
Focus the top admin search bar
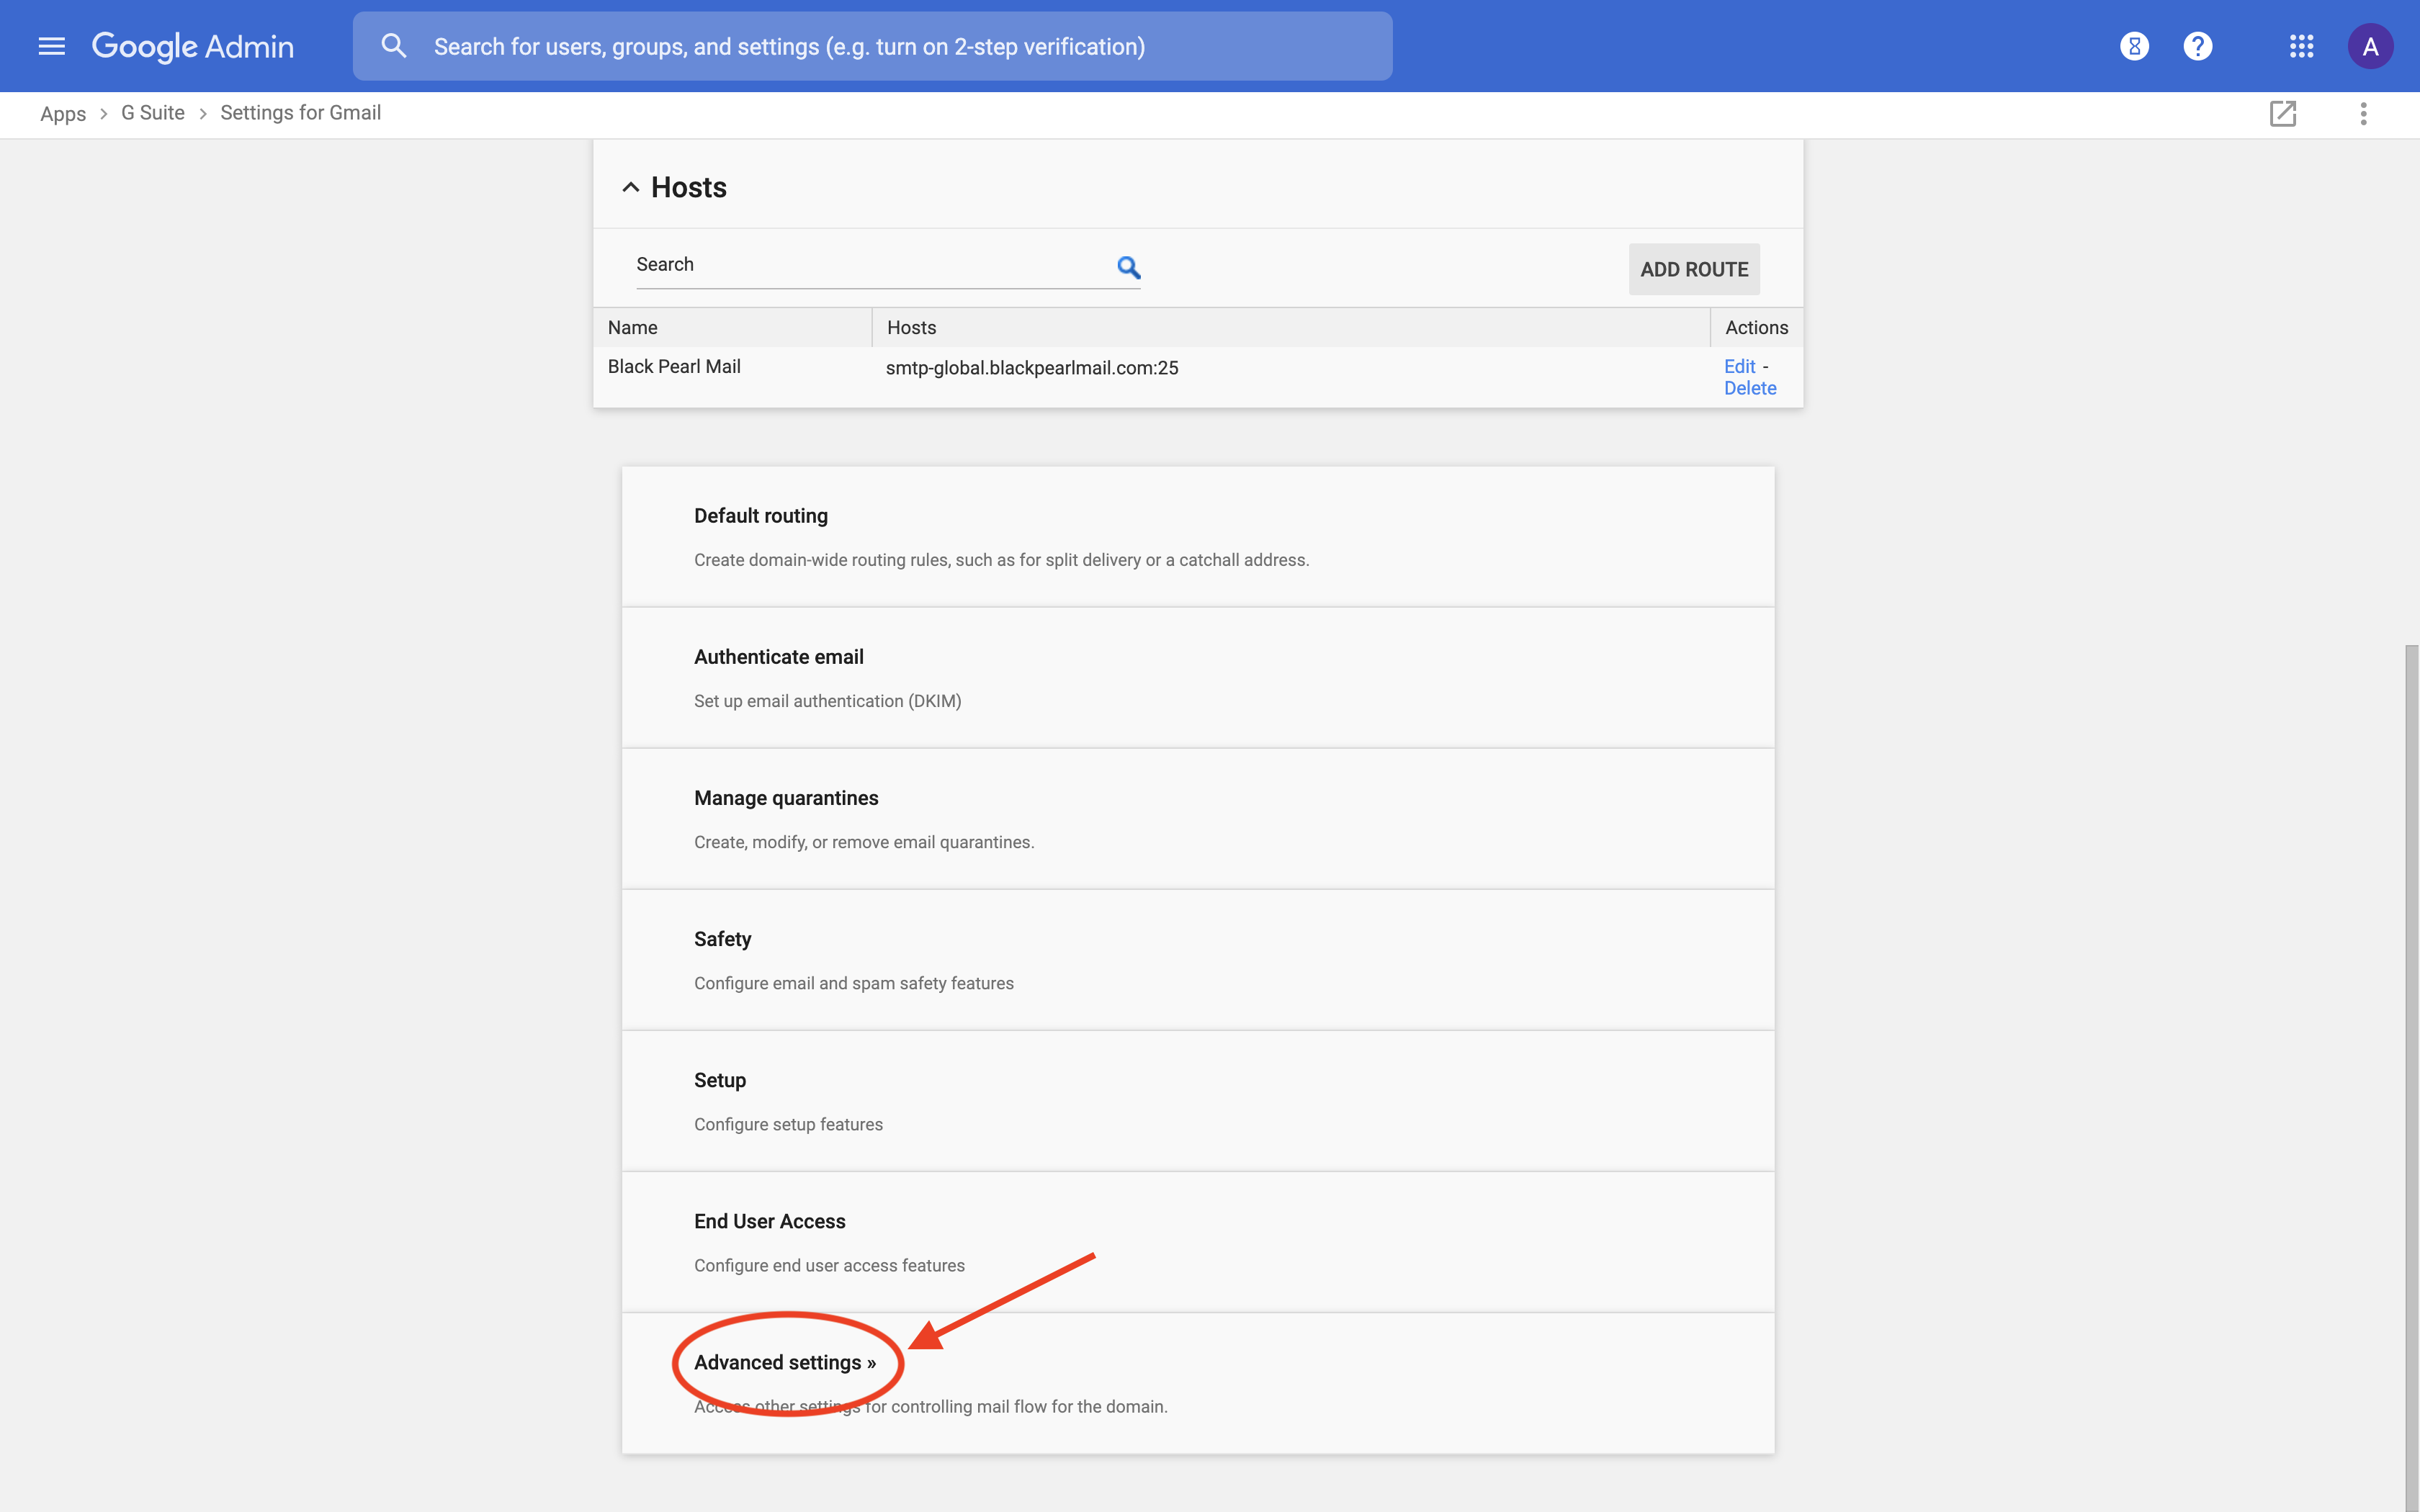coord(872,46)
